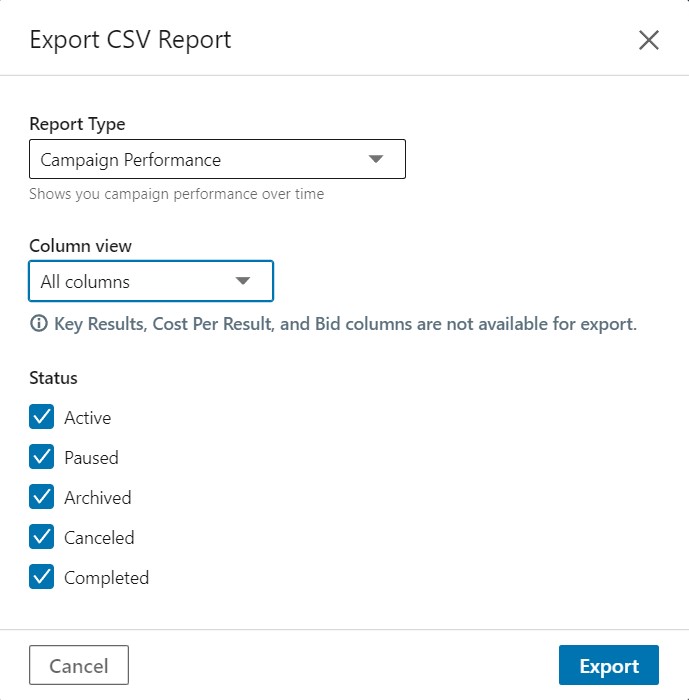Click the Canceled label text
This screenshot has height=700, width=689.
click(x=99, y=538)
